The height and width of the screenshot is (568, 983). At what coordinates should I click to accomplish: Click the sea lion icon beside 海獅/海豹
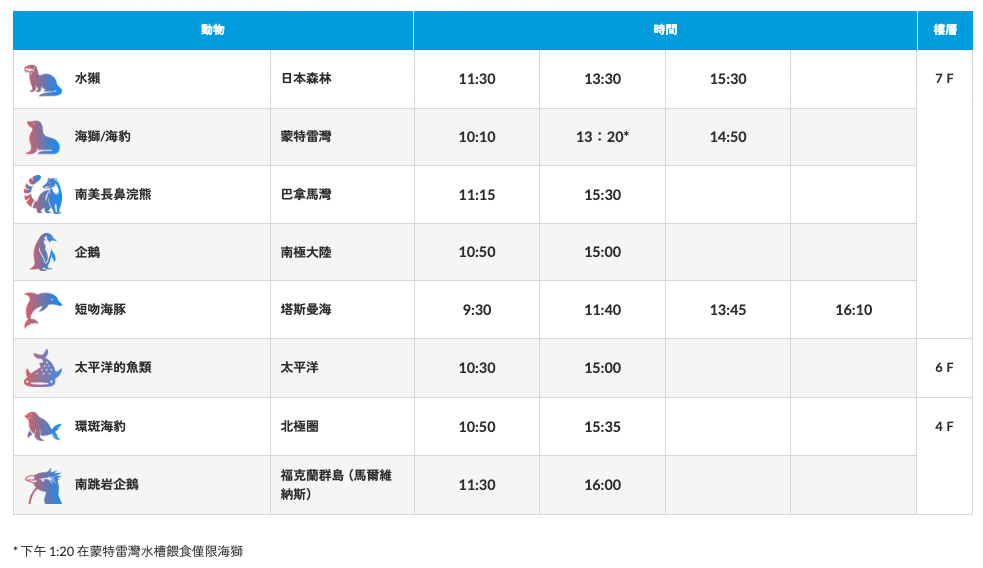tap(43, 137)
